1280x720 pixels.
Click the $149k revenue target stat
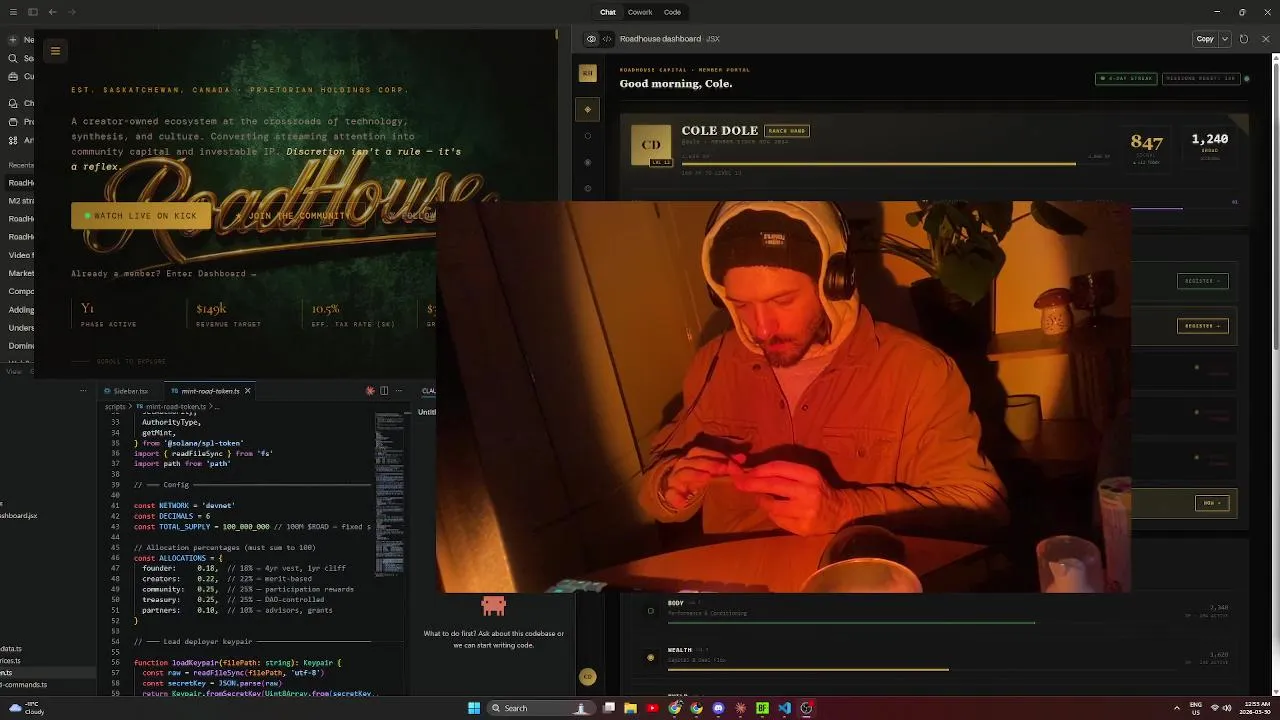tap(228, 315)
